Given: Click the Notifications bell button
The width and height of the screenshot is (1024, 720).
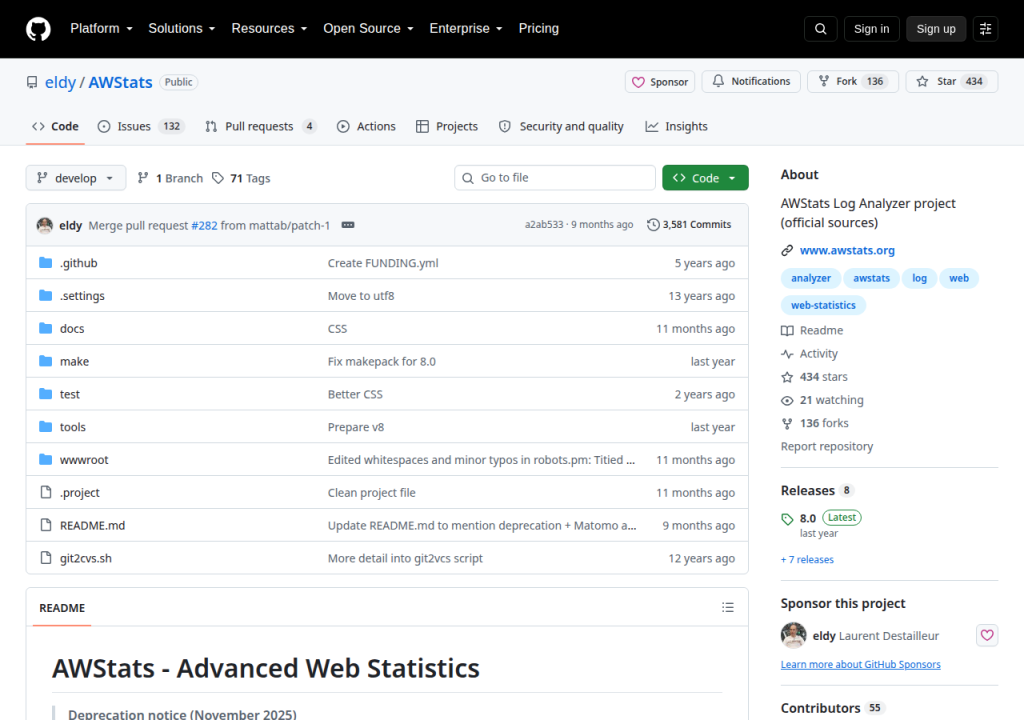Looking at the screenshot, I should [x=751, y=82].
